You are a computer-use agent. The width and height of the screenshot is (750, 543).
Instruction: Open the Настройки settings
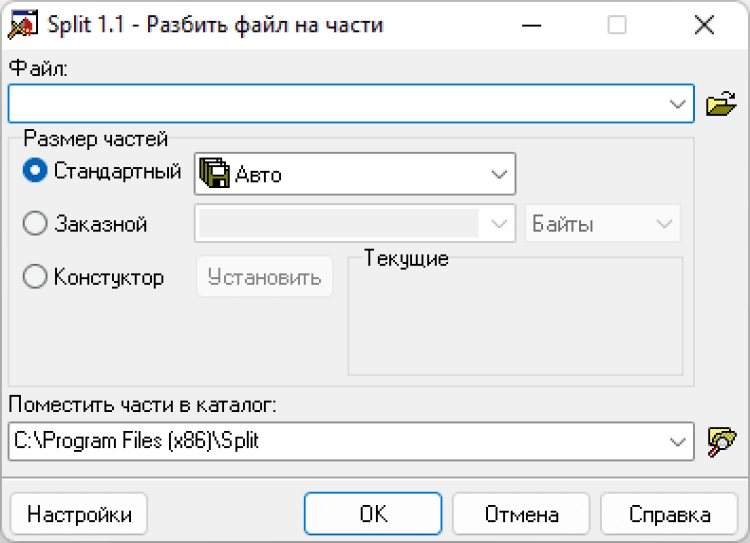click(79, 514)
